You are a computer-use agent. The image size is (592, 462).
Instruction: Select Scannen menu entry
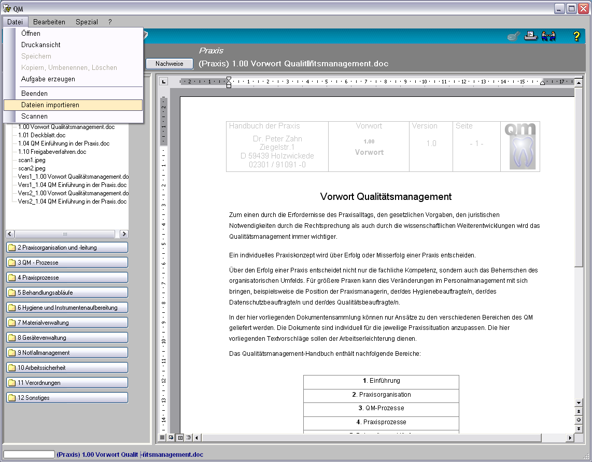(73, 116)
